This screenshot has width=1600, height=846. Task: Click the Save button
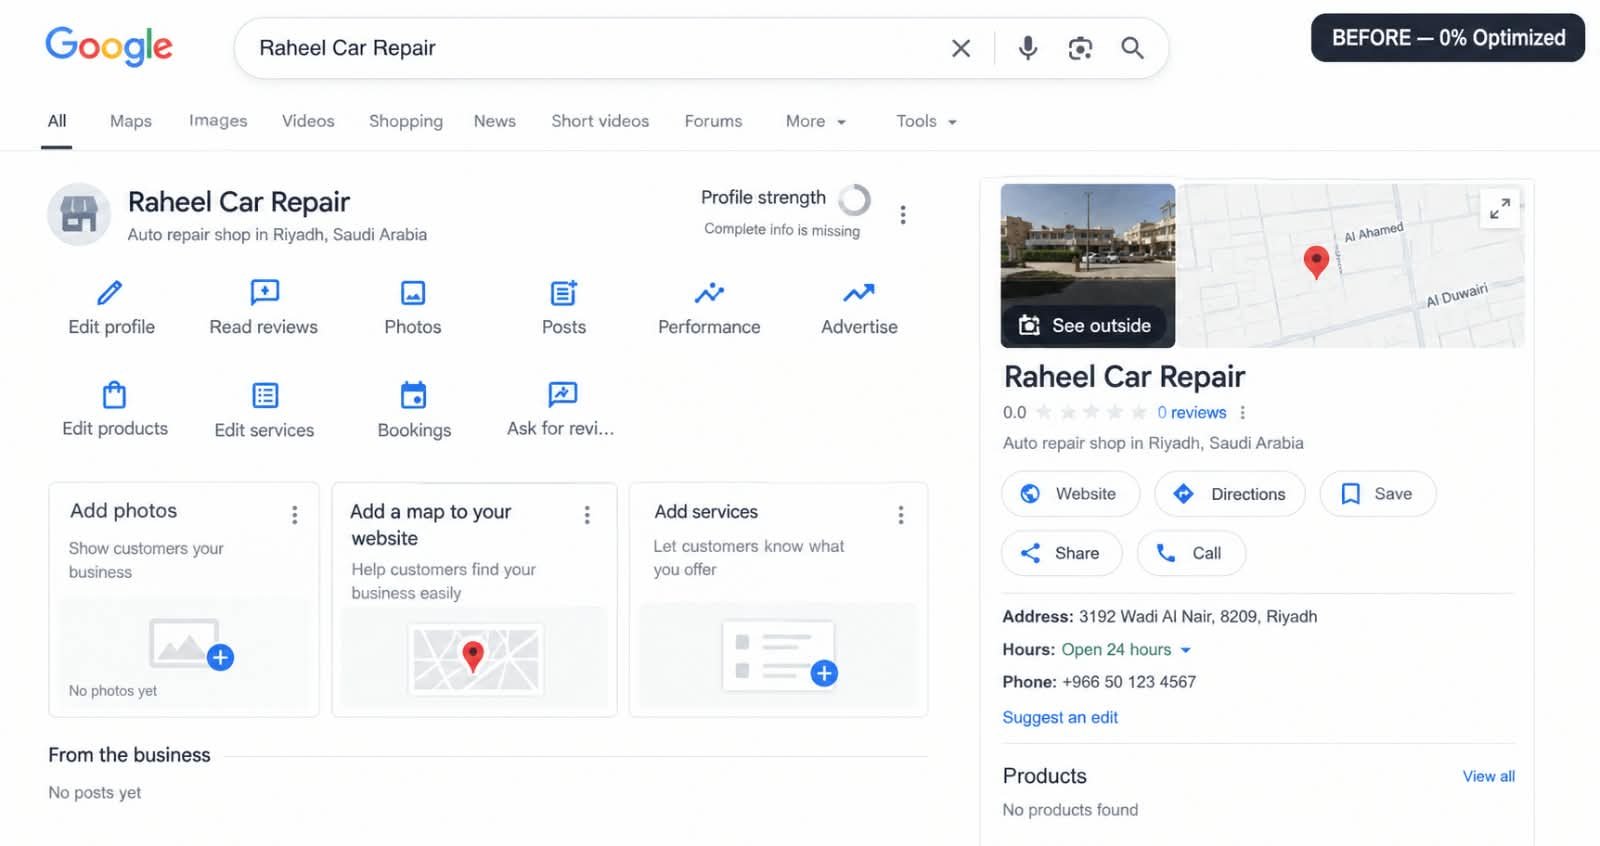[1377, 494]
